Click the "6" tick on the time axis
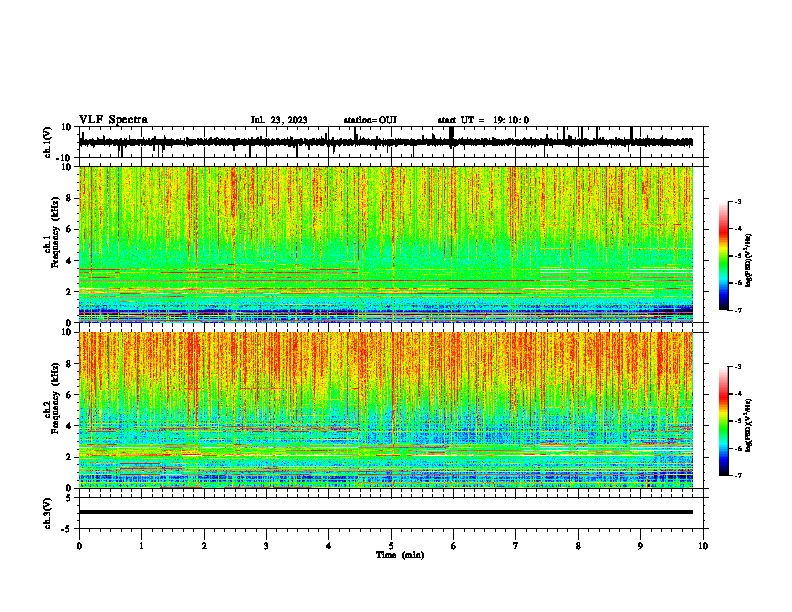This screenshot has width=792, height=612. [454, 546]
